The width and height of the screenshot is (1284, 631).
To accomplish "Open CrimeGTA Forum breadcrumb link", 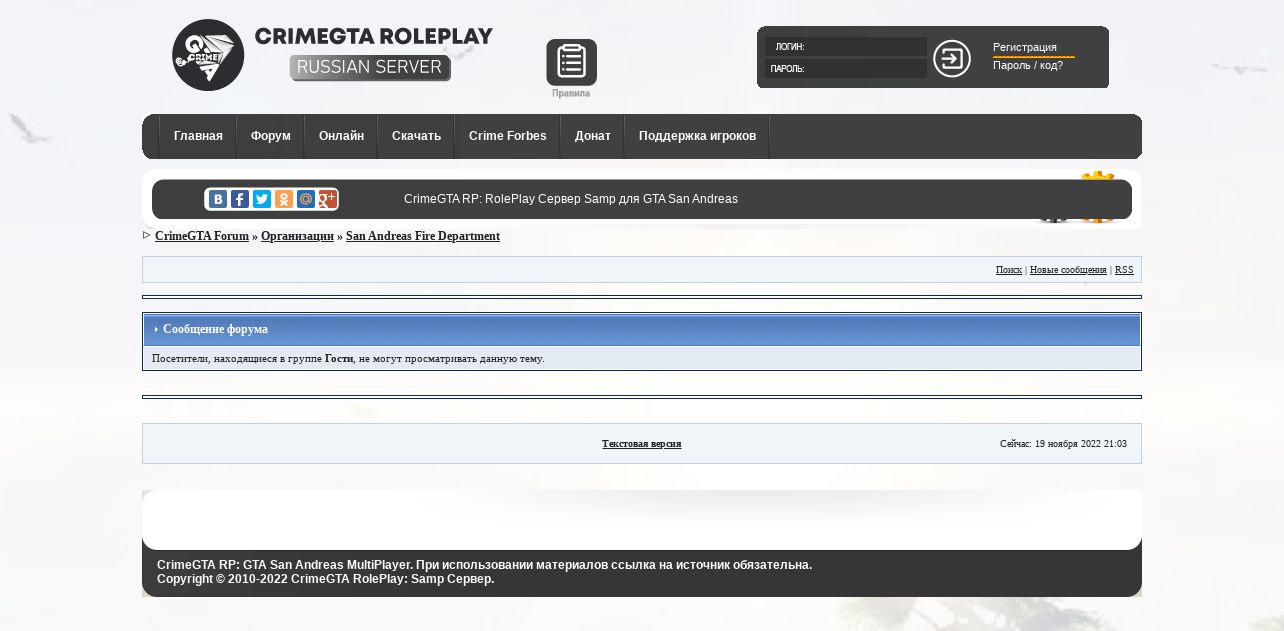I will pos(202,236).
